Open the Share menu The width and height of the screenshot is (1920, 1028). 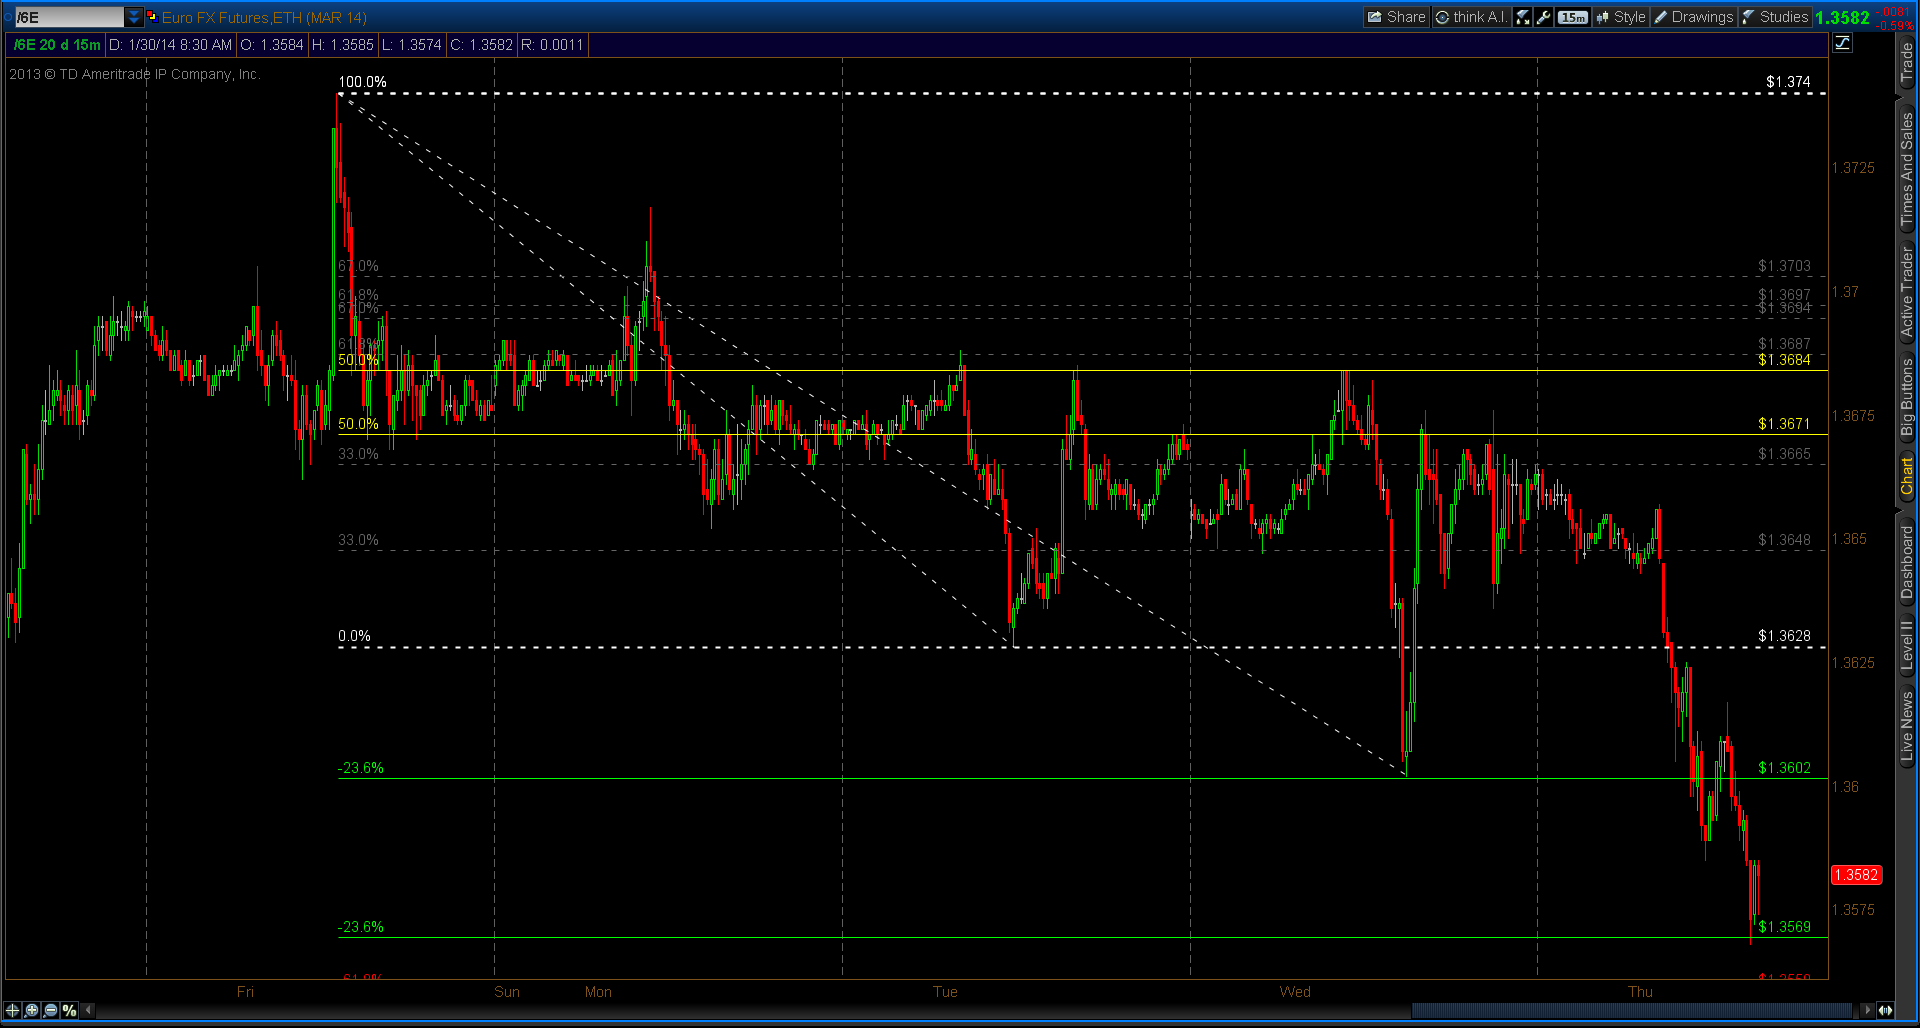pyautogui.click(x=1396, y=17)
